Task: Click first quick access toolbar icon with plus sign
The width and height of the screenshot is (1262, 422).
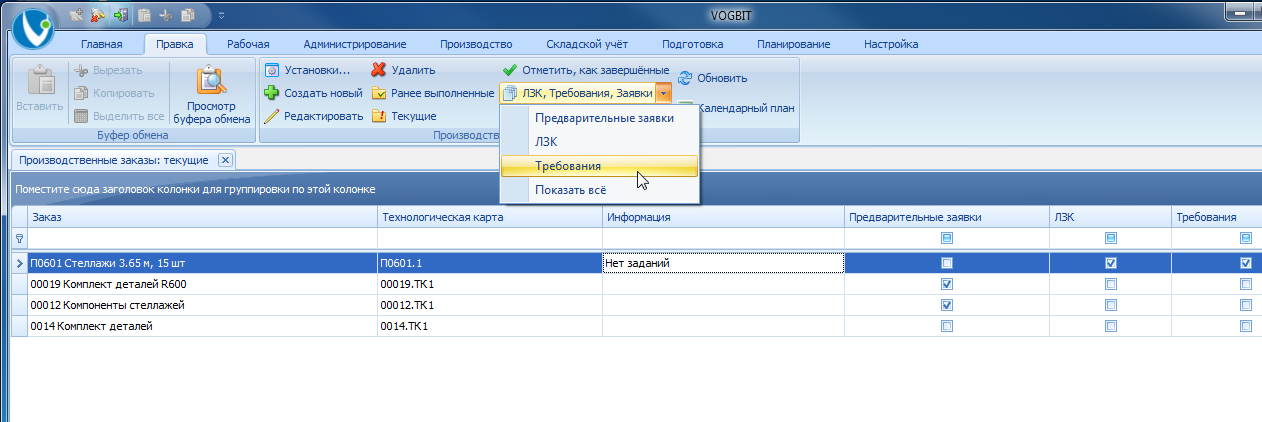Action: pos(77,17)
